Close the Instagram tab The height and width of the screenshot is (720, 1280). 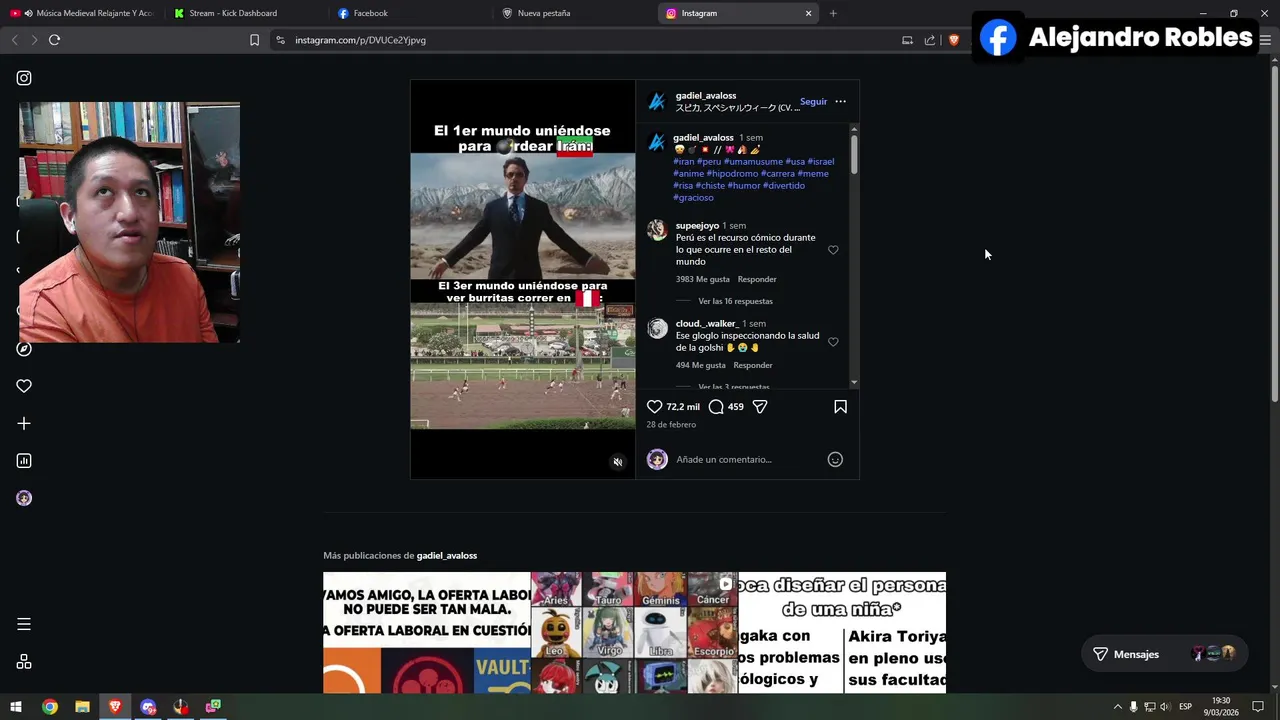808,13
